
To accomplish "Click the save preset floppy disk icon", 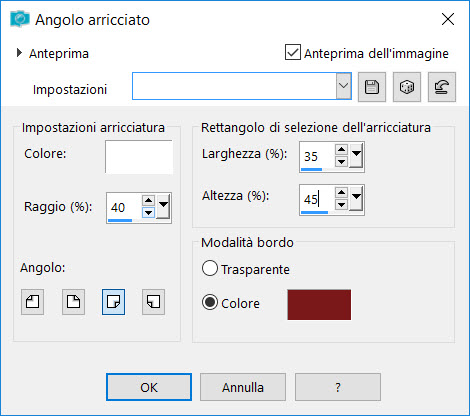I will (372, 87).
